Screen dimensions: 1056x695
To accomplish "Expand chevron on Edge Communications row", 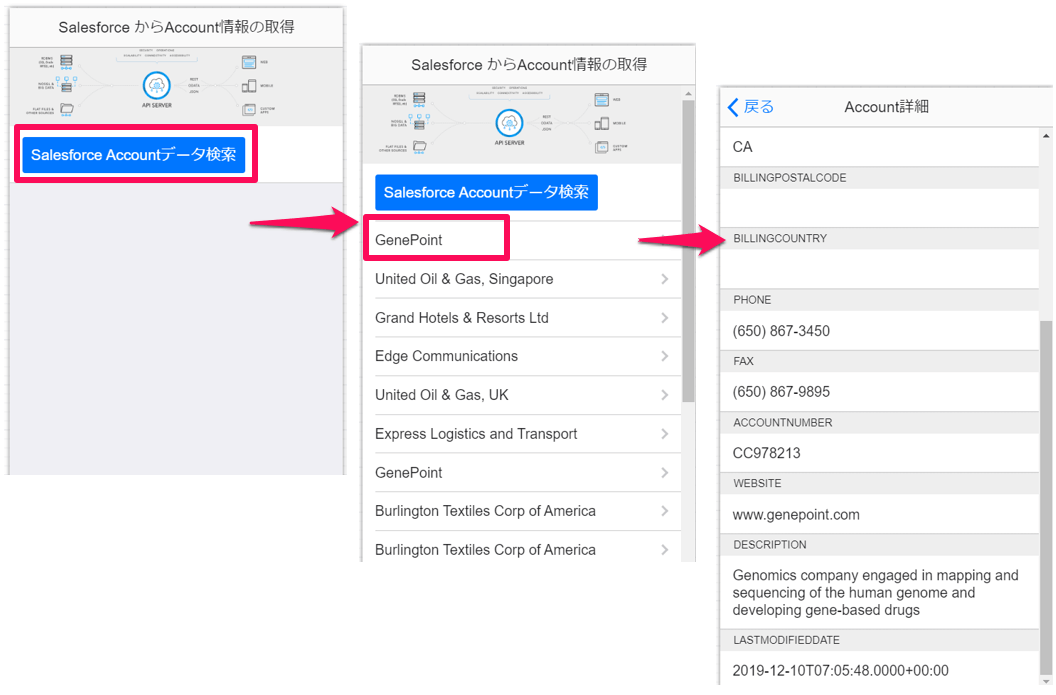I will [665, 356].
